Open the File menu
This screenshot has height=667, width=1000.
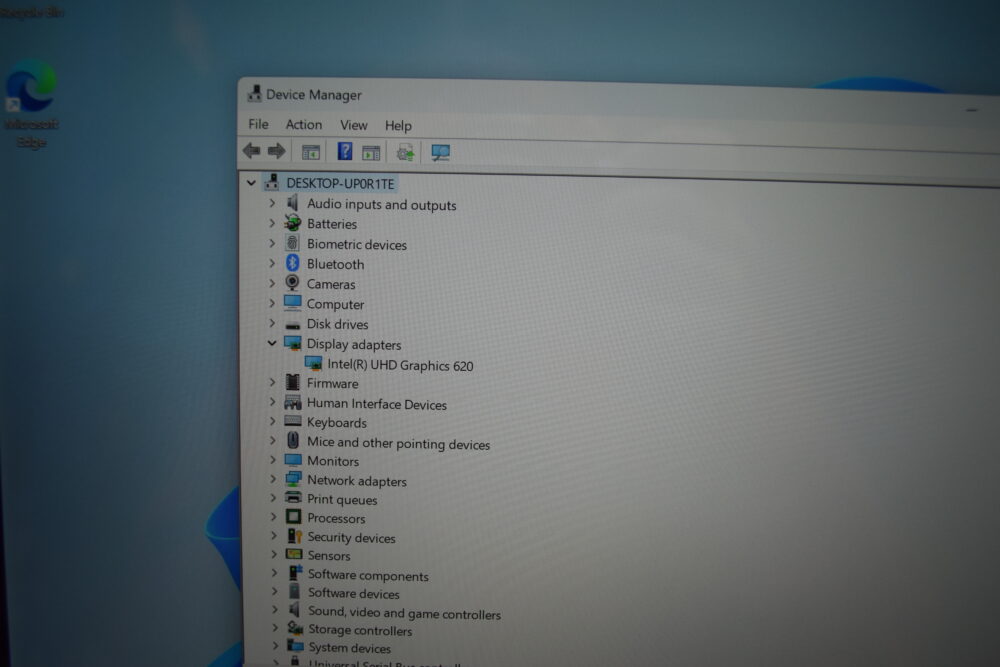(258, 124)
